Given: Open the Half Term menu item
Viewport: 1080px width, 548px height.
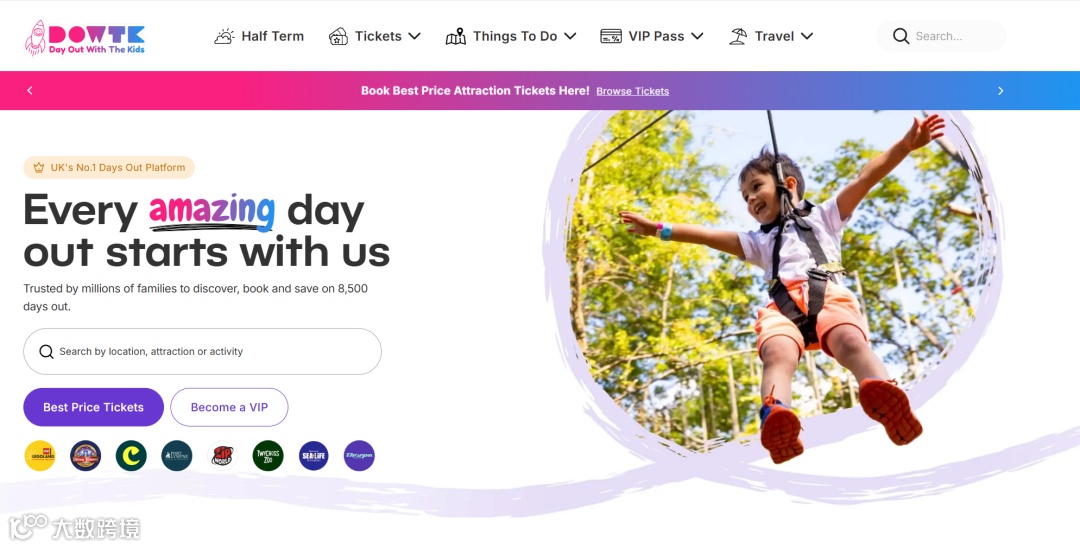Looking at the screenshot, I should point(259,36).
